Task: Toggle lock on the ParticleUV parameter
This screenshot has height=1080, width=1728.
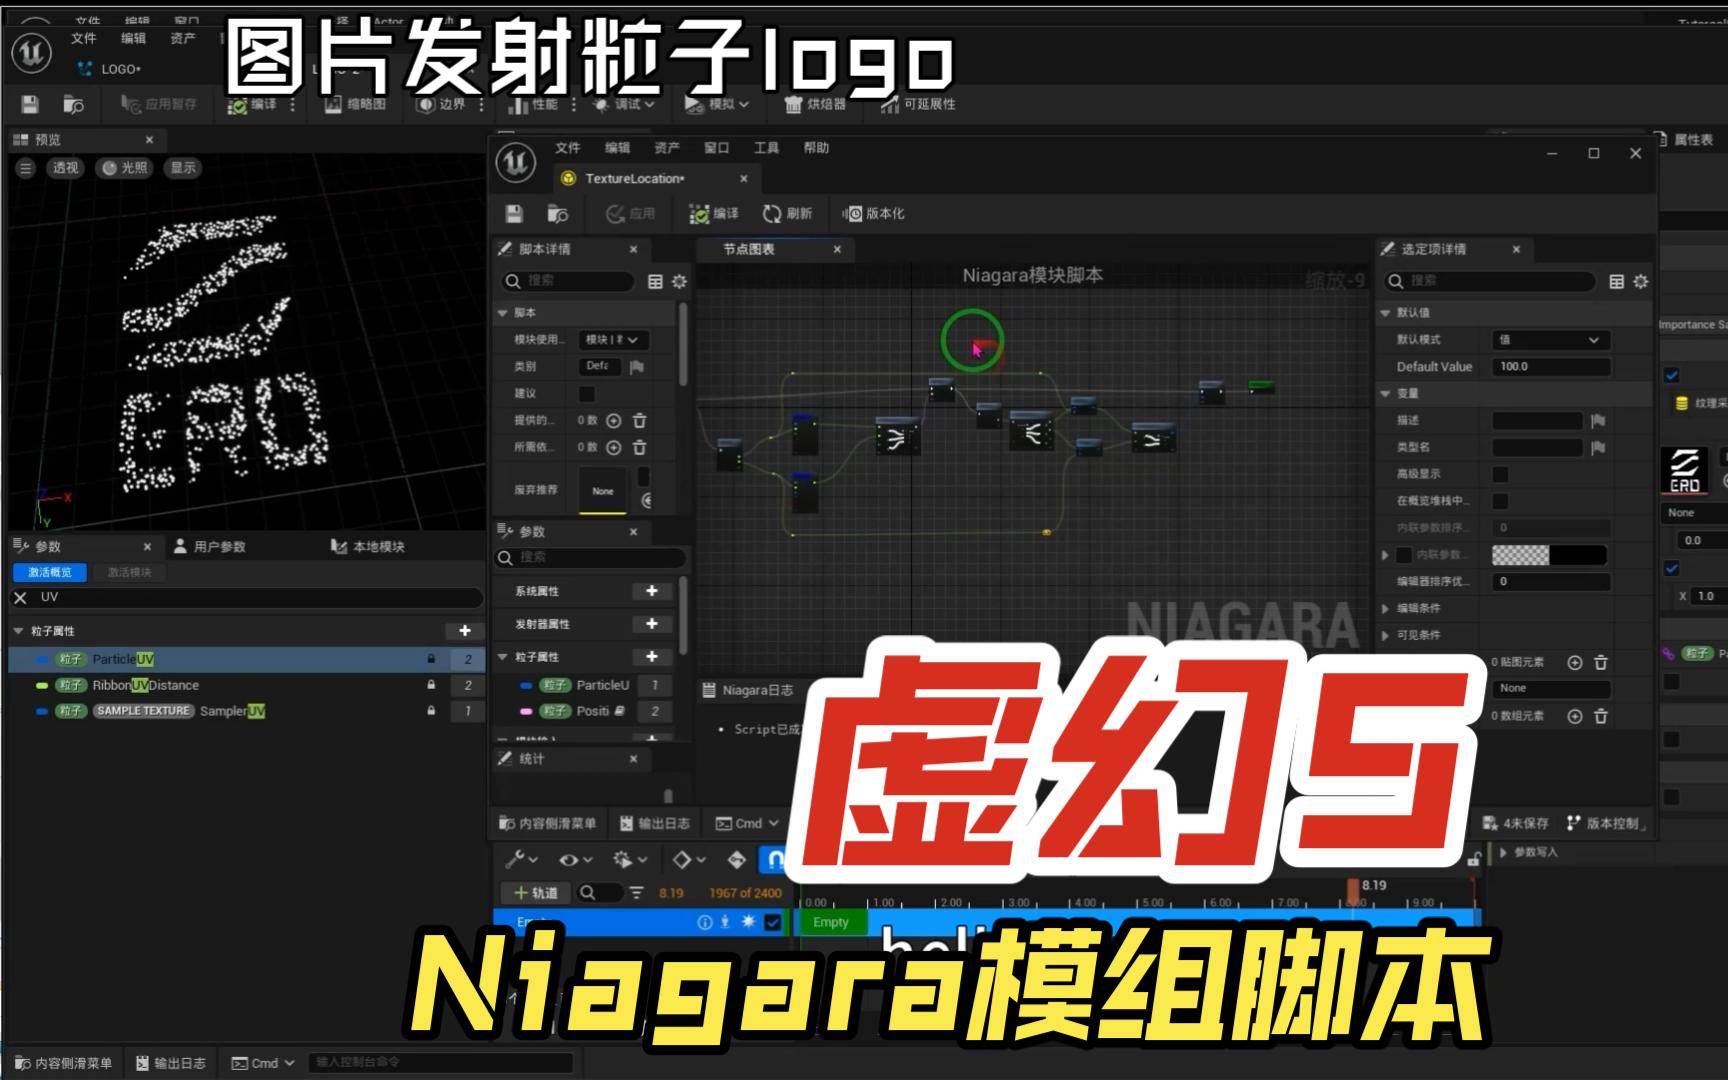Action: pyautogui.click(x=431, y=659)
